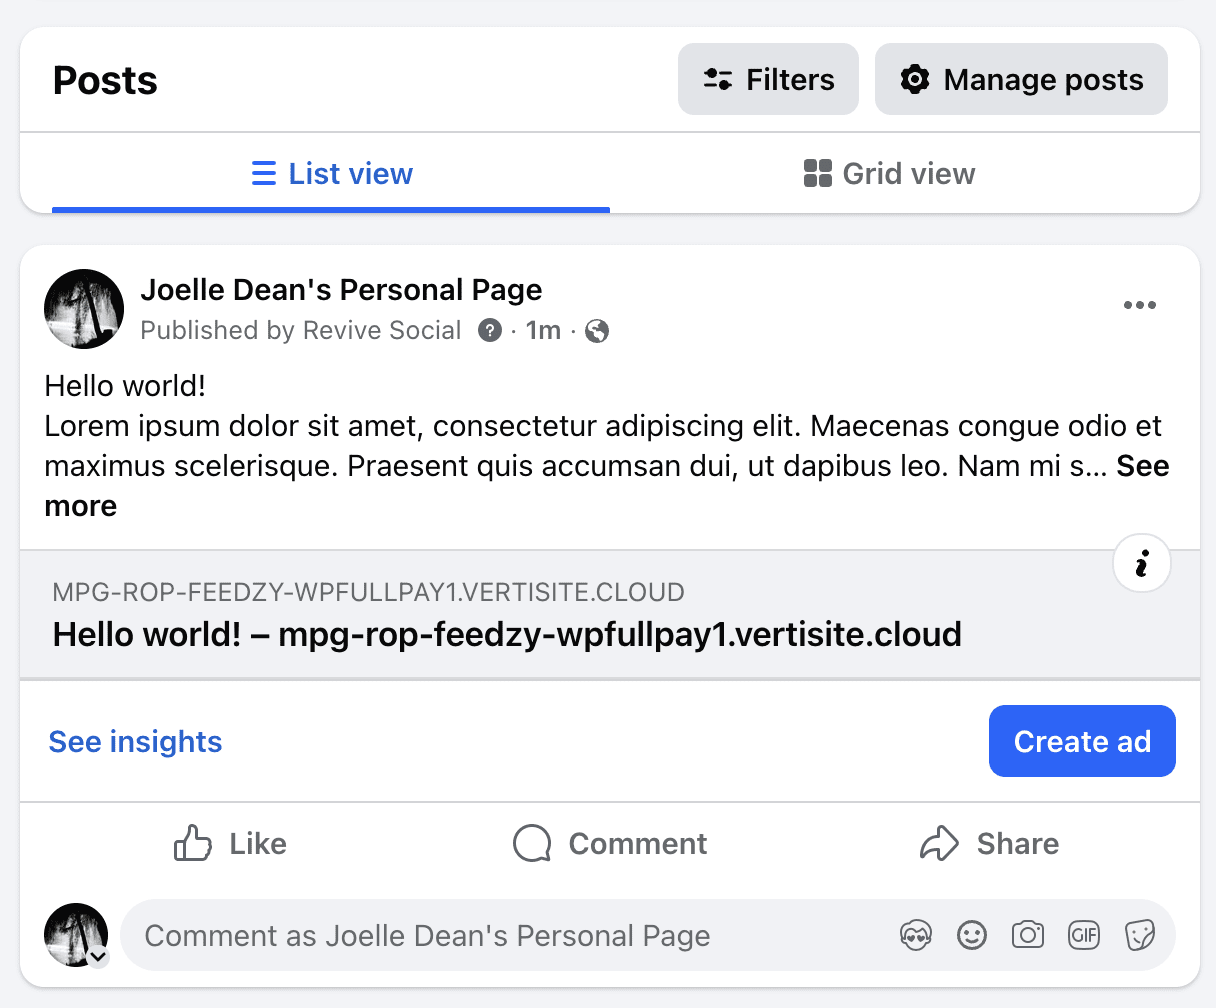This screenshot has height=1008, width=1216.
Task: Open the See insights link
Action: click(x=136, y=742)
